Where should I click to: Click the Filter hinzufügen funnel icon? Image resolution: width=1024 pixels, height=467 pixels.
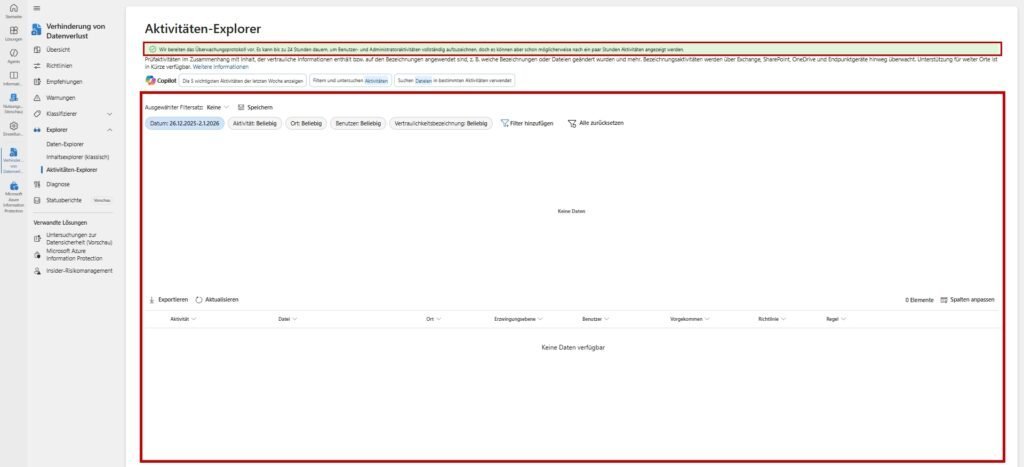click(505, 123)
